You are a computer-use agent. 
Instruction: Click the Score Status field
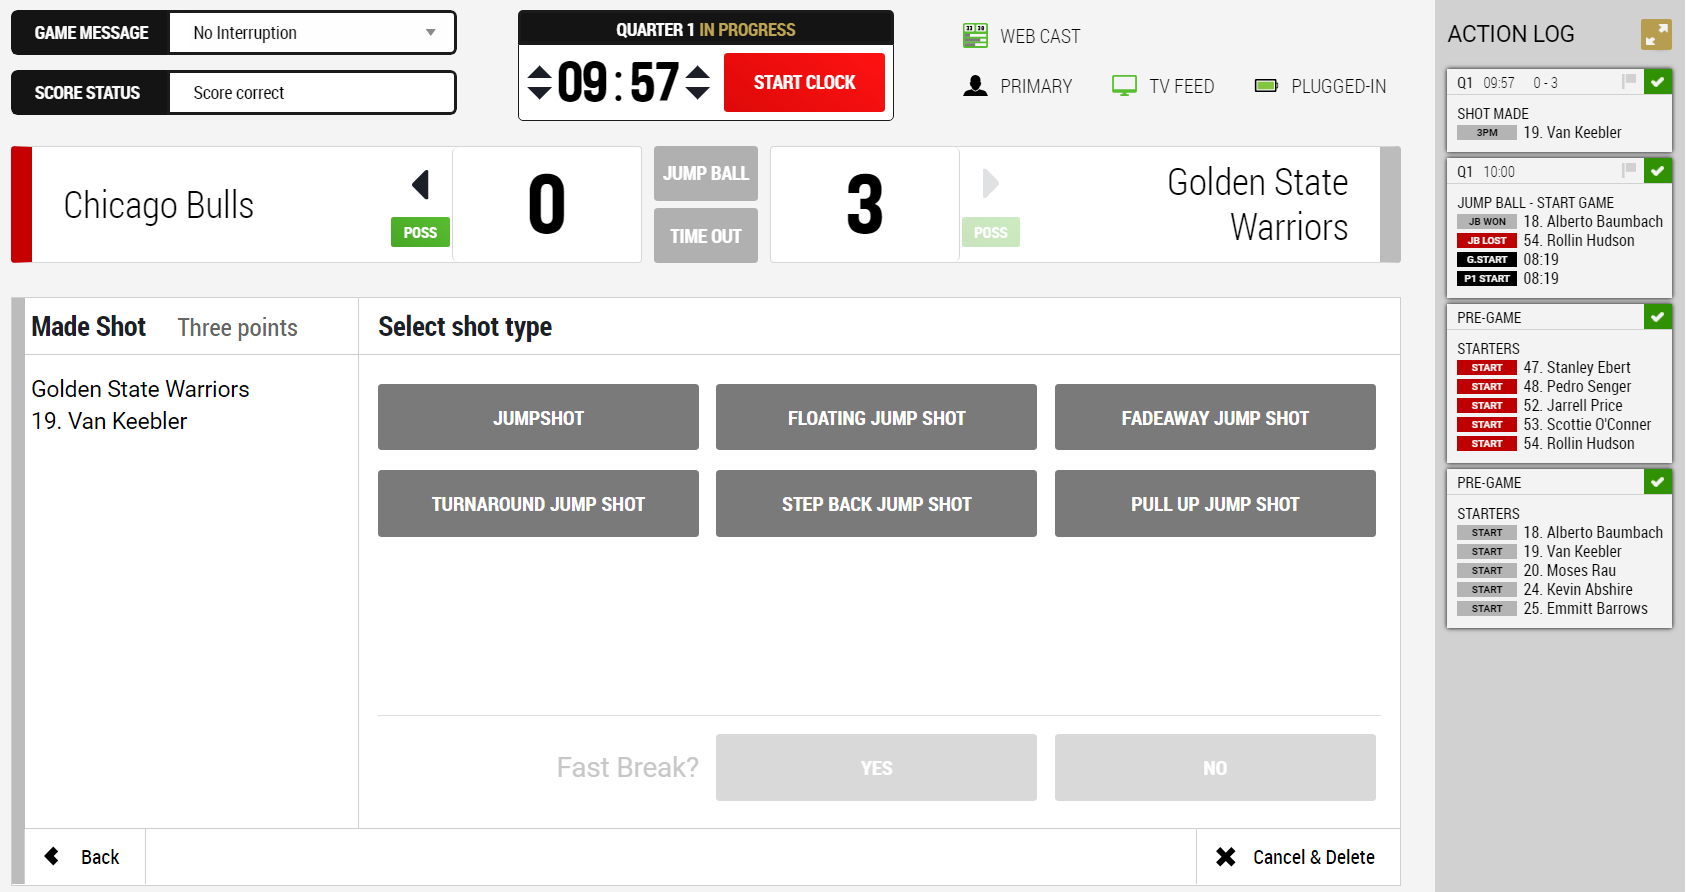(x=312, y=93)
